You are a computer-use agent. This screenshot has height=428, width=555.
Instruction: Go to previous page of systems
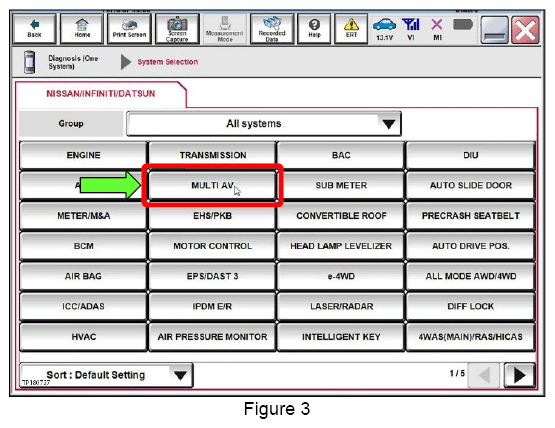pos(484,375)
